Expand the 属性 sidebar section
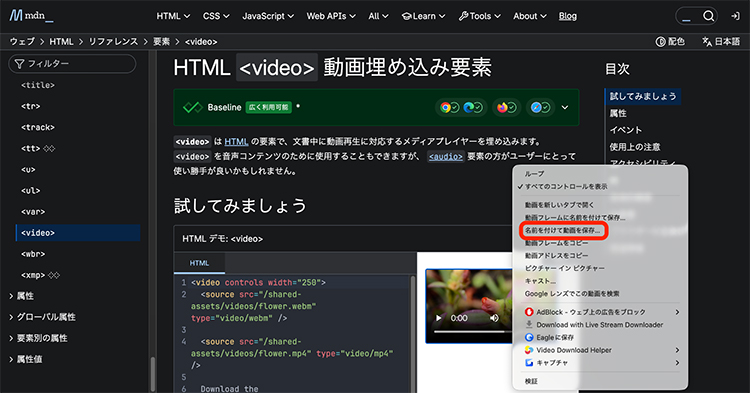750x393 pixels. (21, 296)
